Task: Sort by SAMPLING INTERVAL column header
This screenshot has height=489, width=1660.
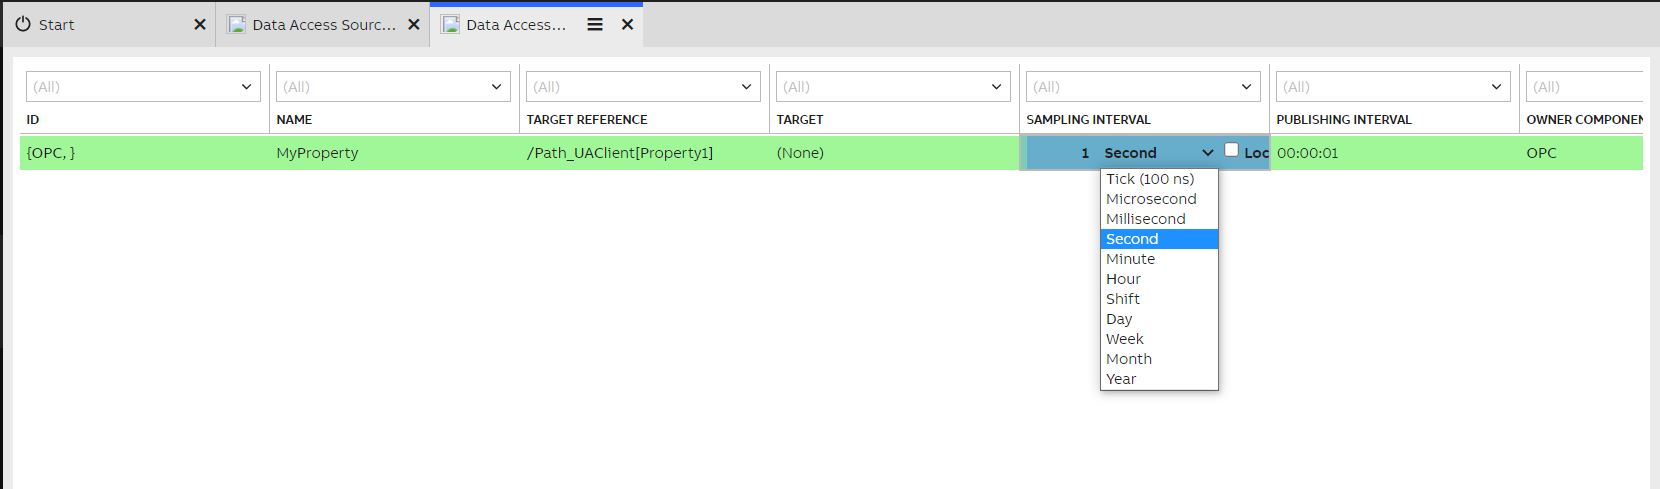Action: (x=1088, y=120)
